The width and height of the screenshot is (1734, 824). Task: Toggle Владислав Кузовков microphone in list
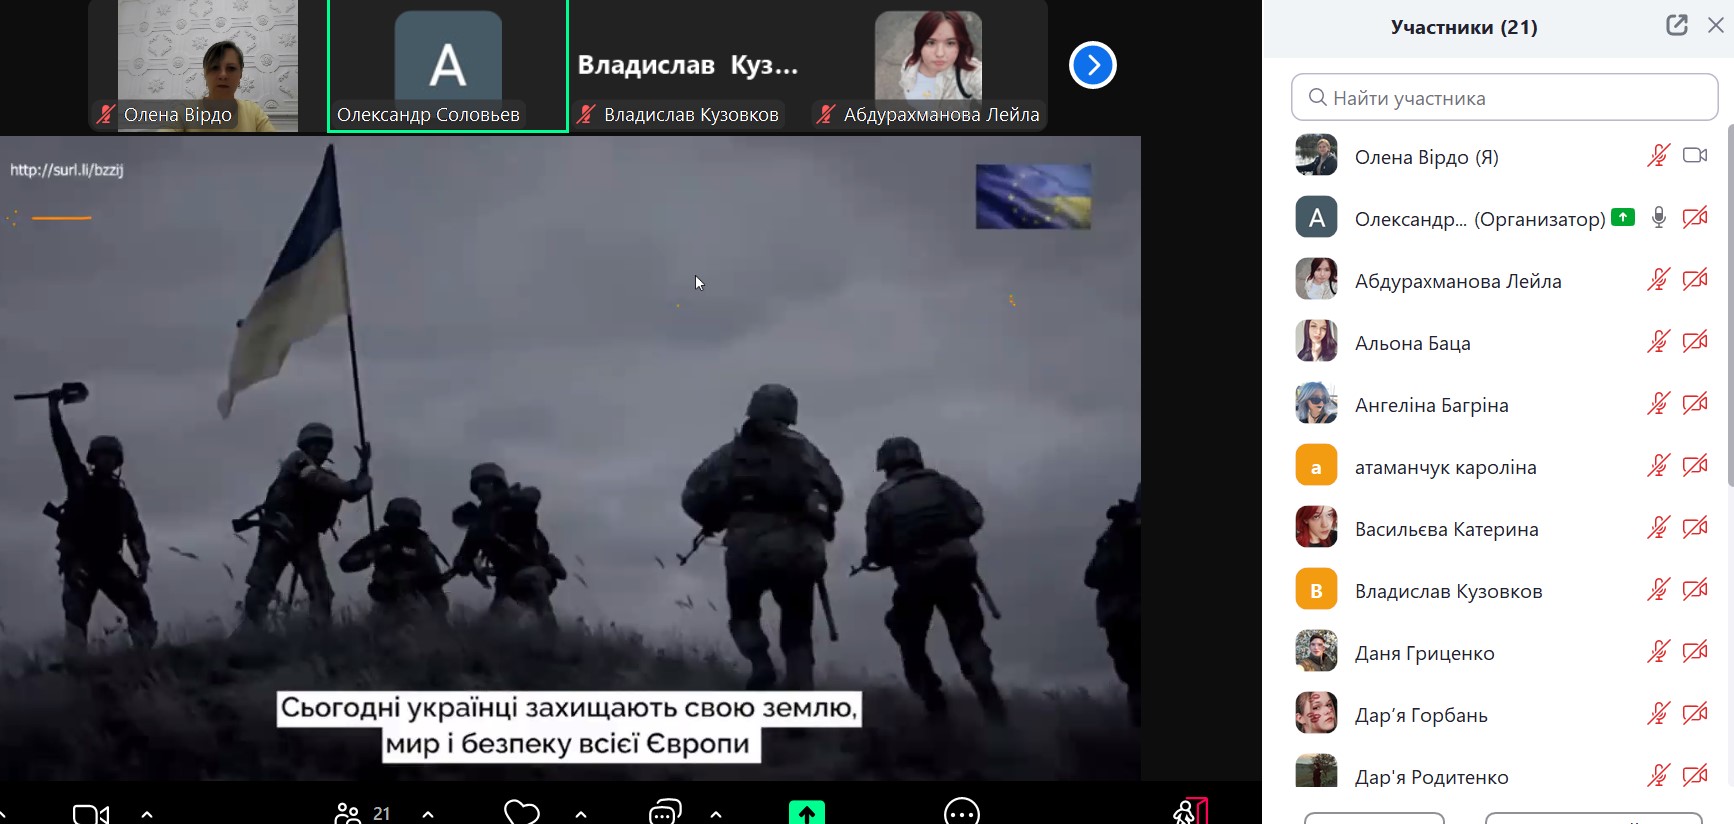(x=1659, y=589)
